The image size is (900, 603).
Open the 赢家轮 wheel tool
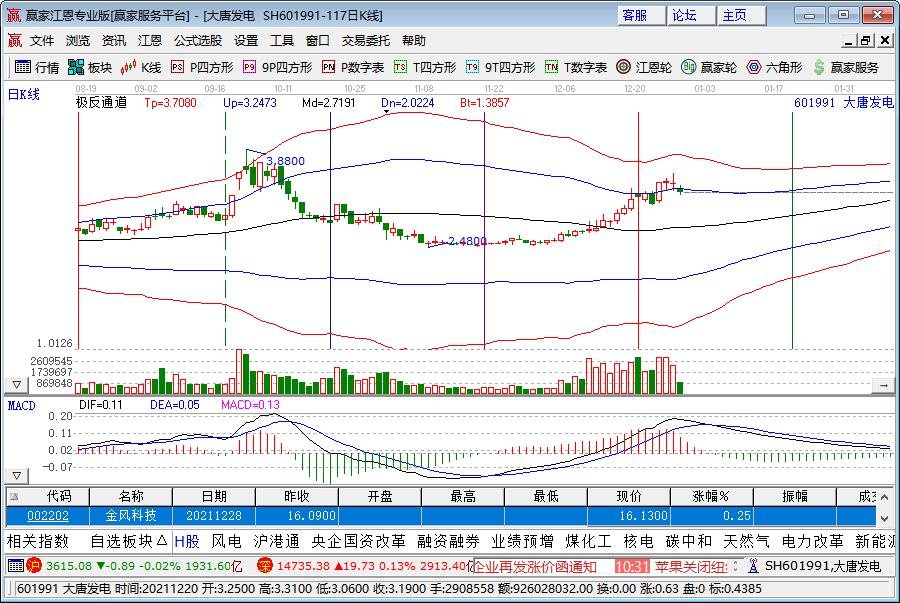709,68
